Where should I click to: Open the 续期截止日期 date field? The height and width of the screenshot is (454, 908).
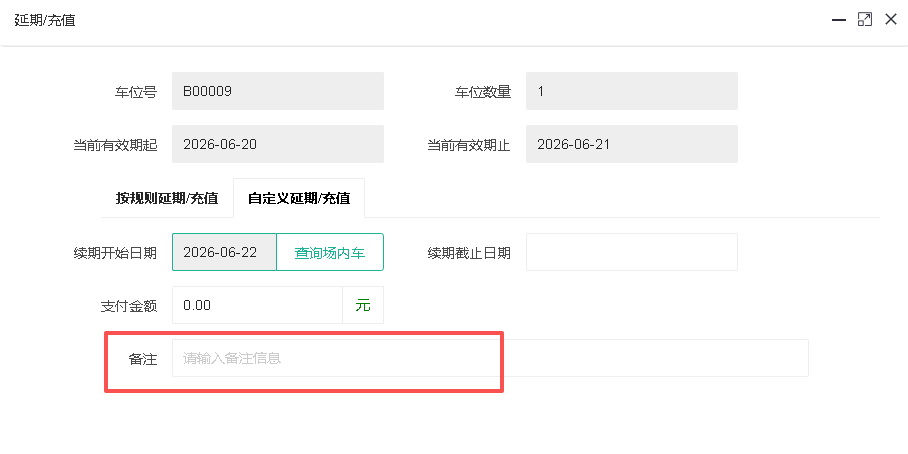[x=632, y=252]
